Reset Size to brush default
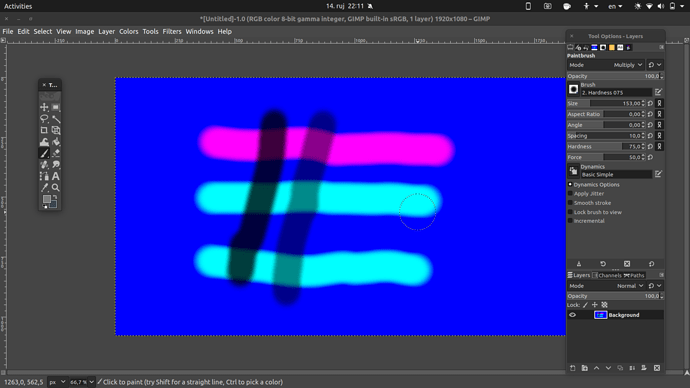Screen dimensions: 690x388 (x=650, y=103)
